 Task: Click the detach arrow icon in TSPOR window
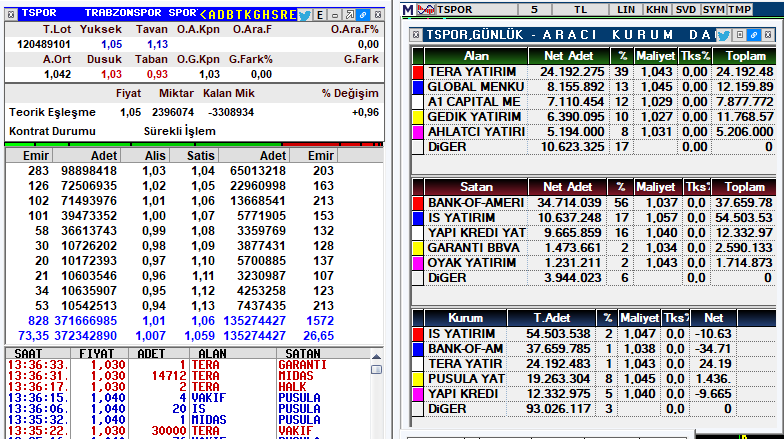coord(350,15)
